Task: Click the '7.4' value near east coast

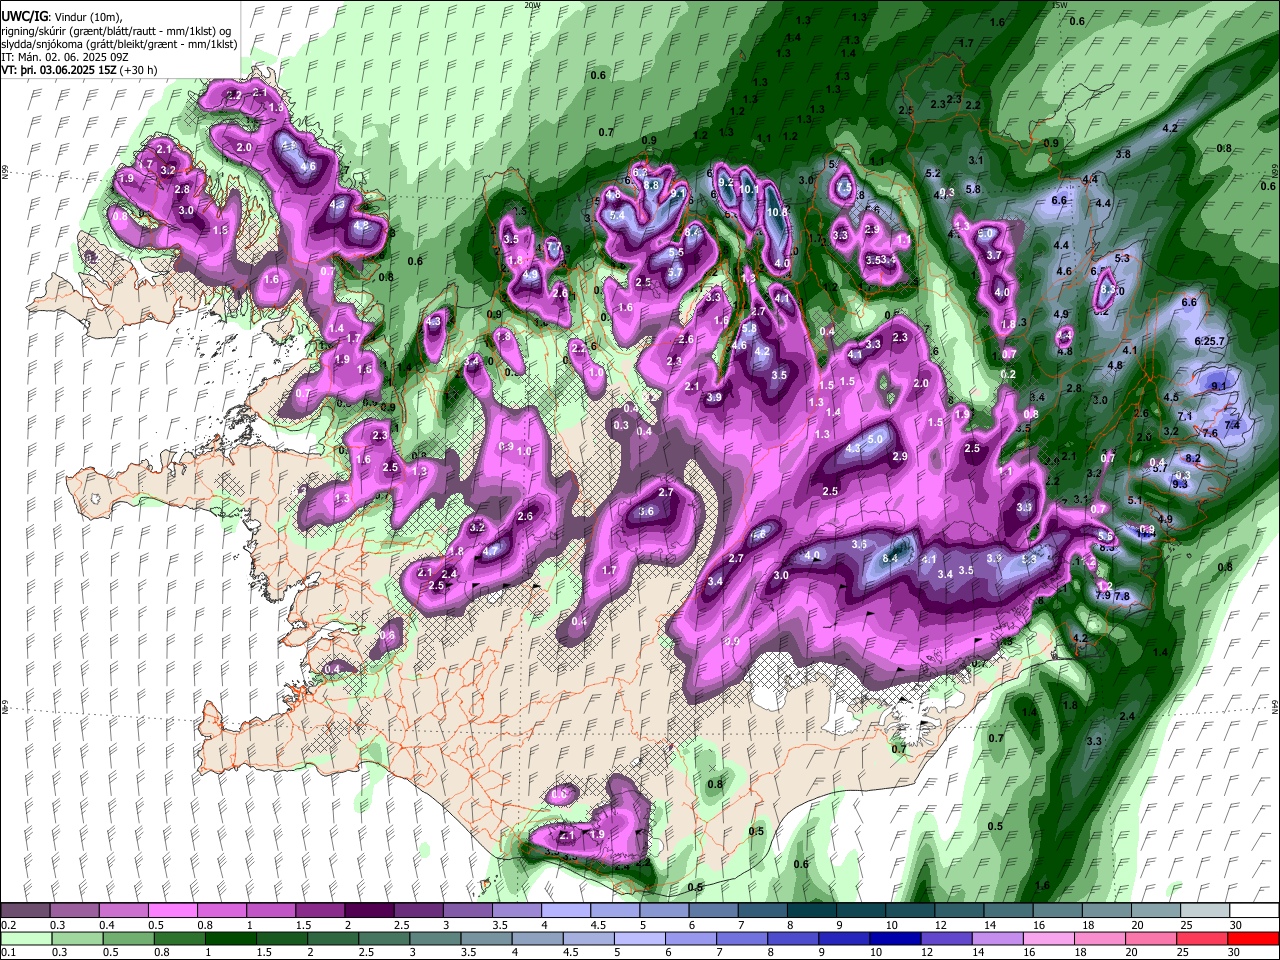Action: 1233,425
